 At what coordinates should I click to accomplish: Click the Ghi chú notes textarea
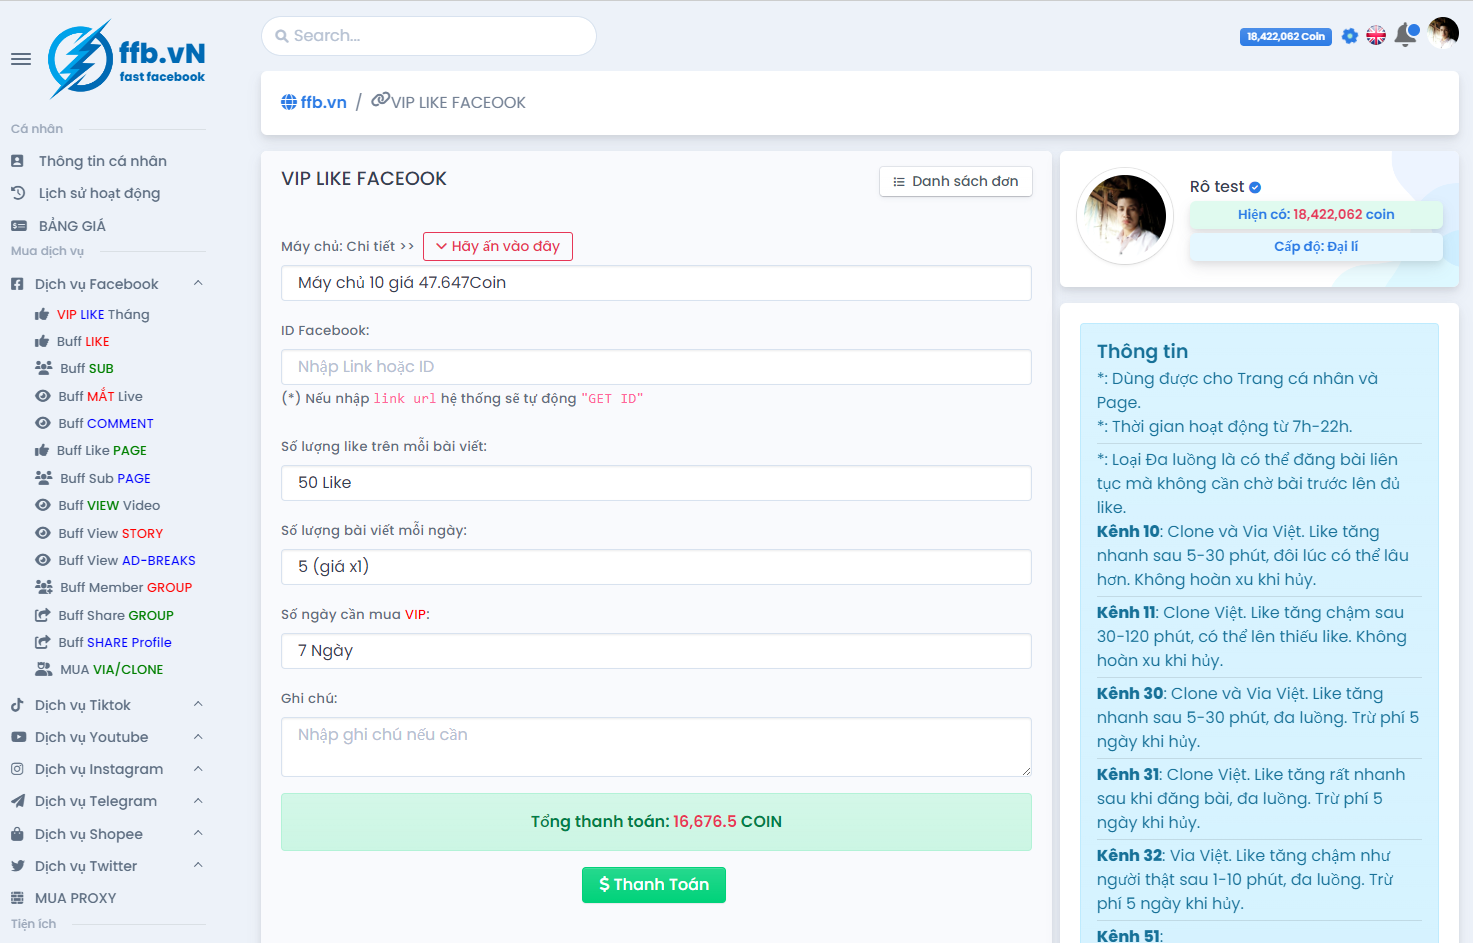point(656,747)
